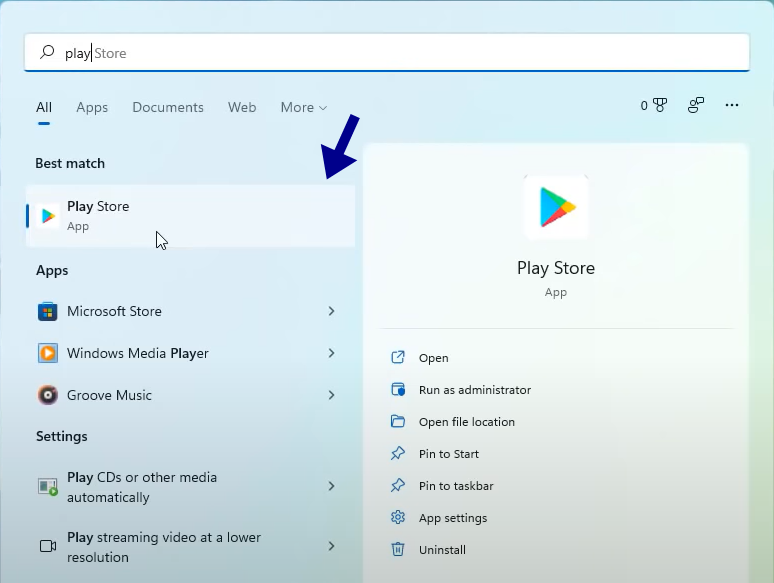Click the small Play Store icon in best match

(x=48, y=216)
